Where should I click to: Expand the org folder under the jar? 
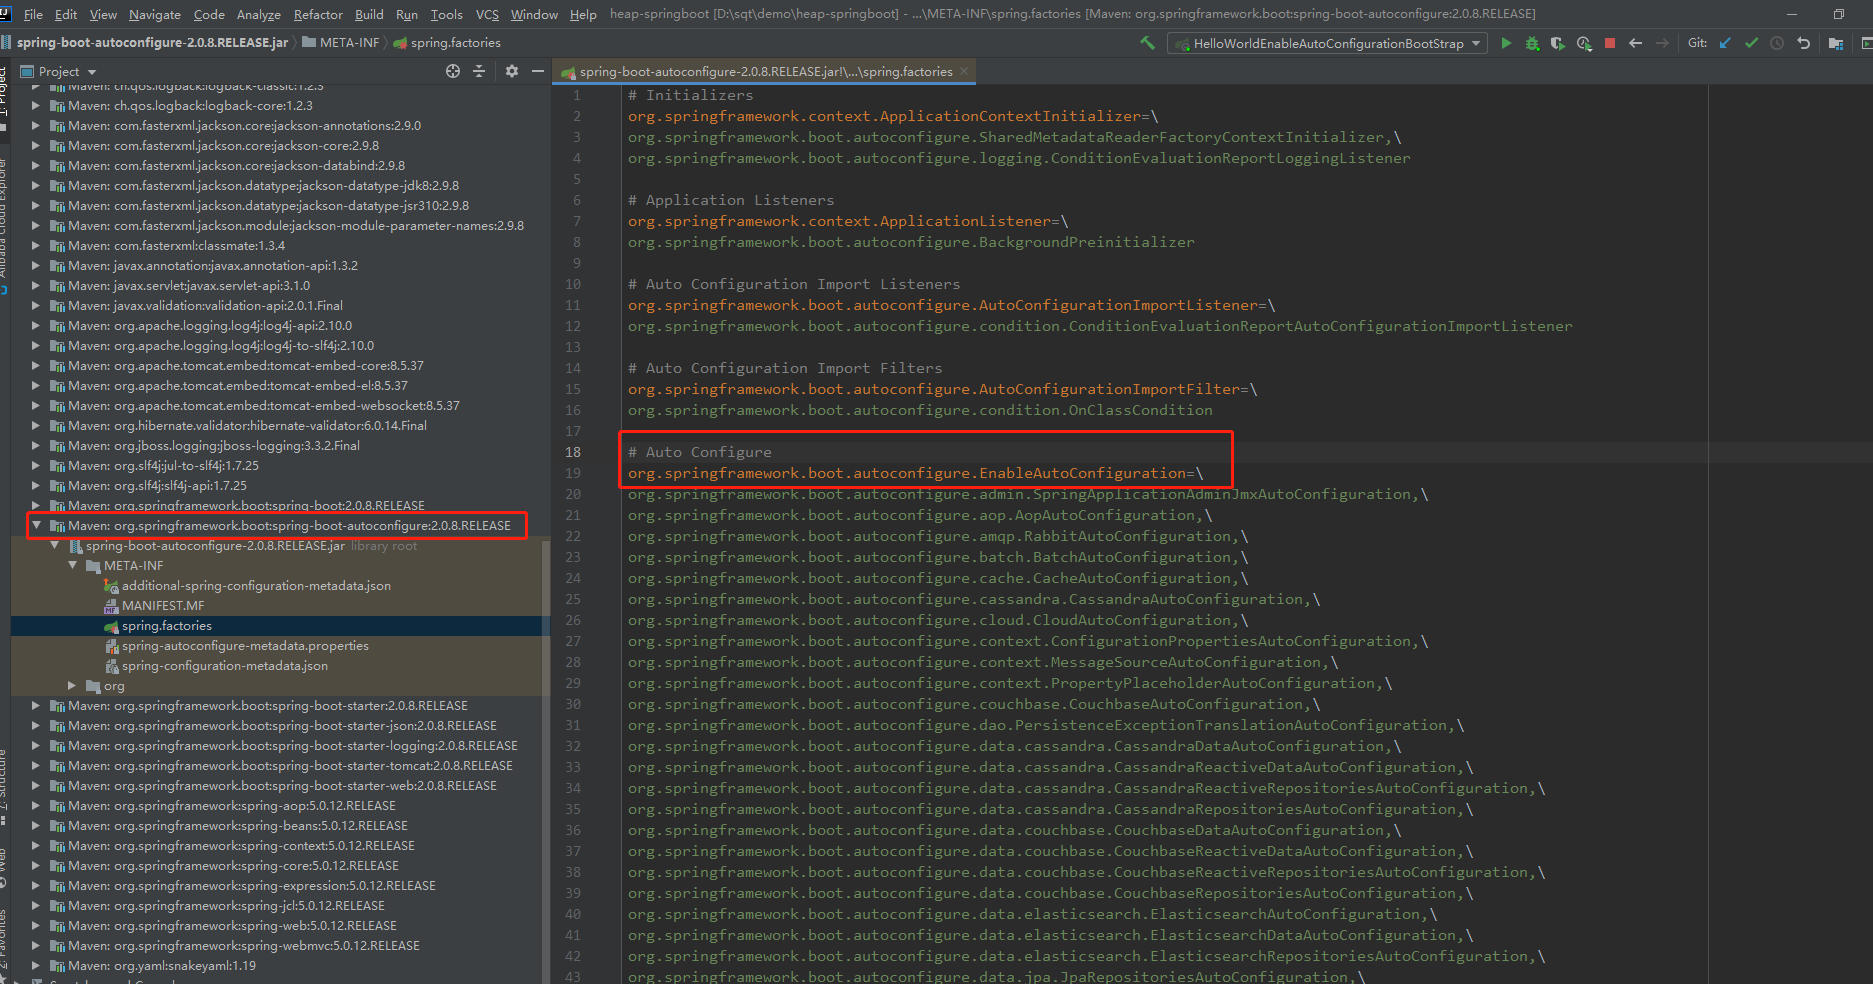pos(72,685)
